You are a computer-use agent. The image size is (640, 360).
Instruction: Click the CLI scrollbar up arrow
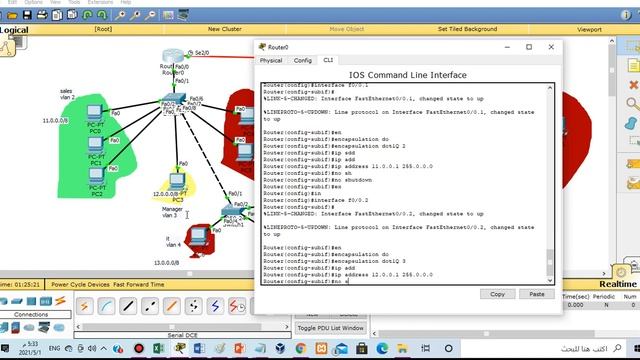click(550, 88)
